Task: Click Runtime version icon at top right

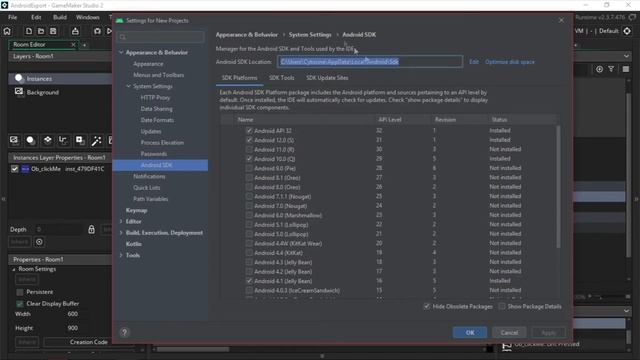Action: pyautogui.click(x=632, y=17)
